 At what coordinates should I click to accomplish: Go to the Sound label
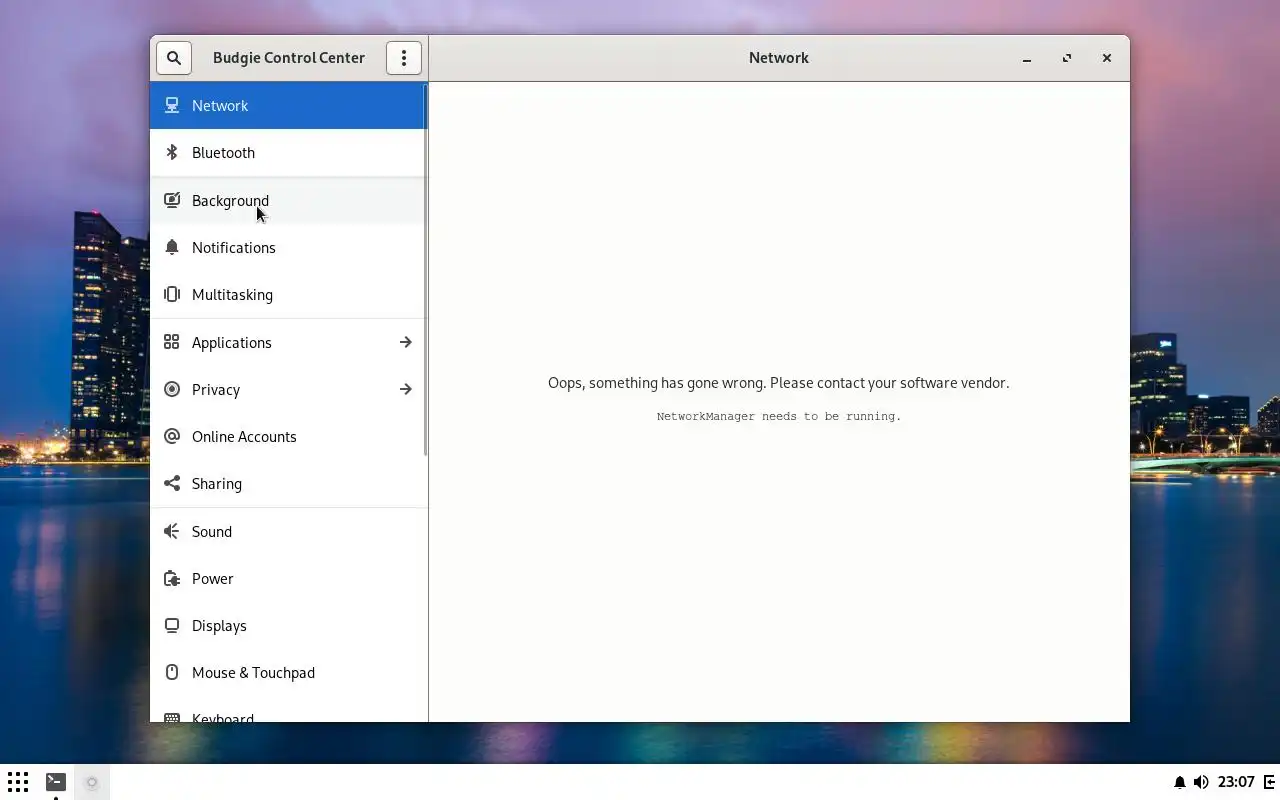212,531
